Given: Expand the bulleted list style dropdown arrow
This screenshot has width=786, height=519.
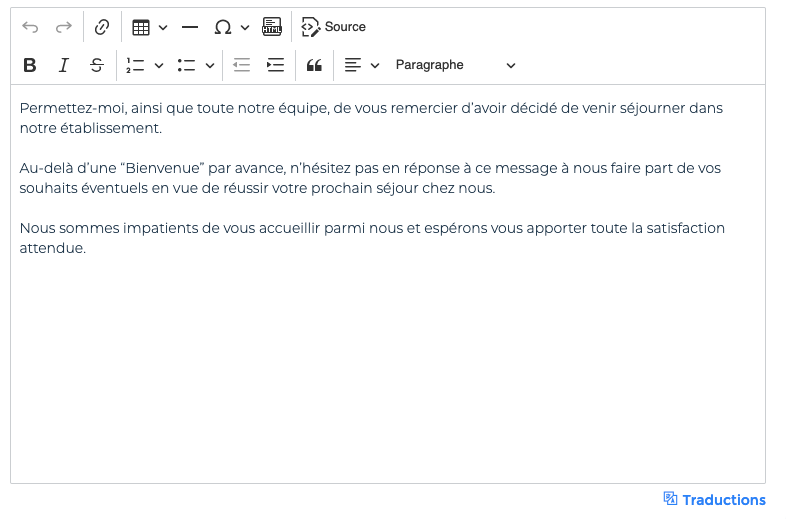Looking at the screenshot, I should pyautogui.click(x=210, y=65).
